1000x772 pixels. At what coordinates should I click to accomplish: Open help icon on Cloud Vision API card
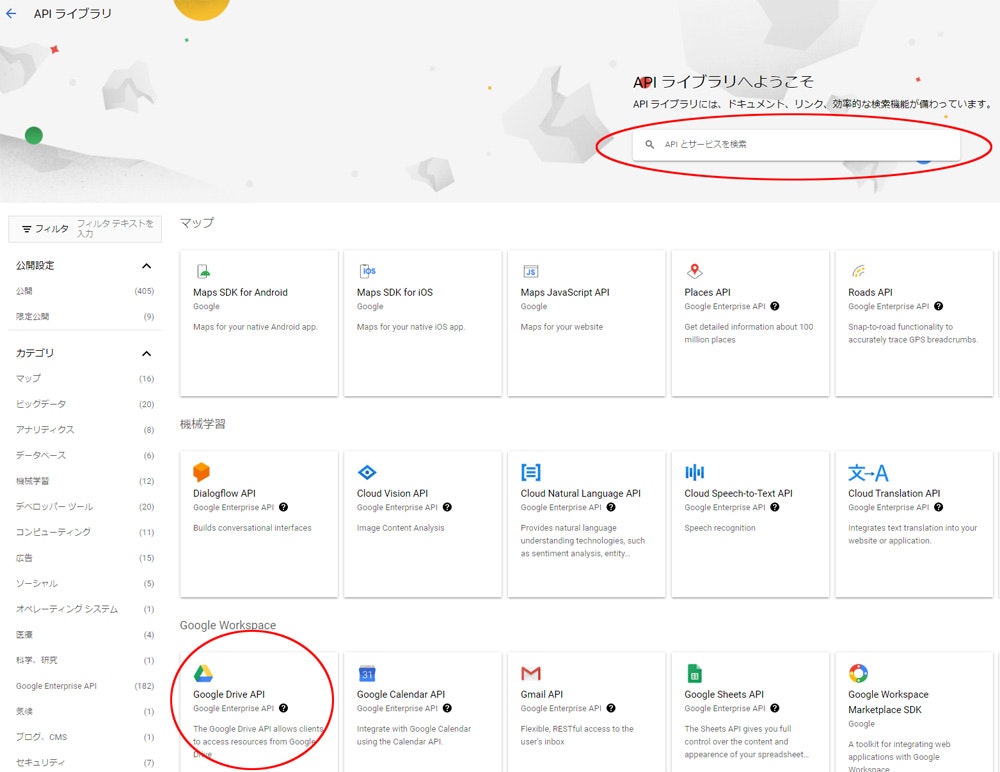[x=447, y=507]
